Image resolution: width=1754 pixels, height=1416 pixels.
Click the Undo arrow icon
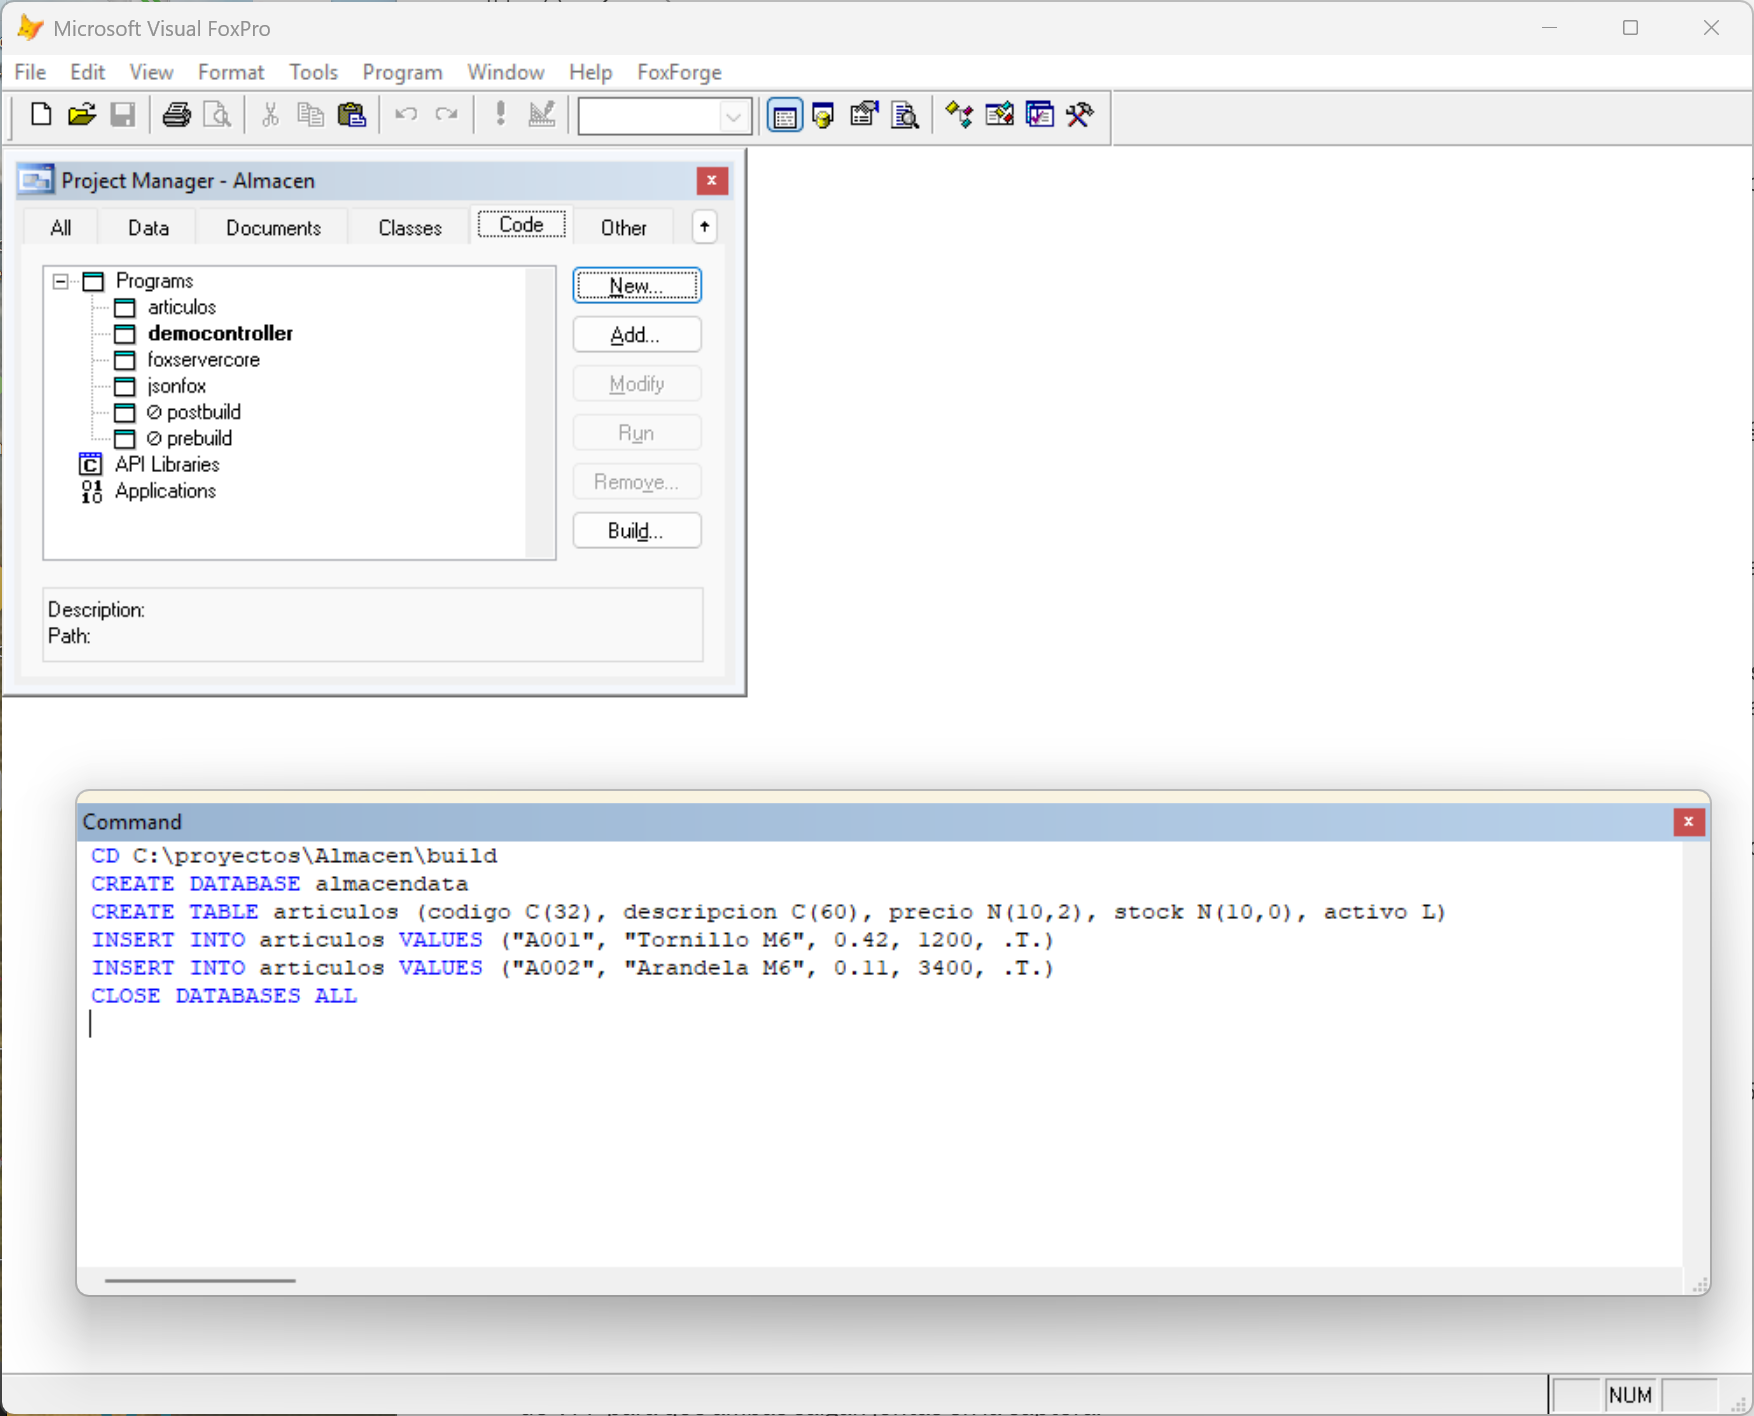click(406, 115)
